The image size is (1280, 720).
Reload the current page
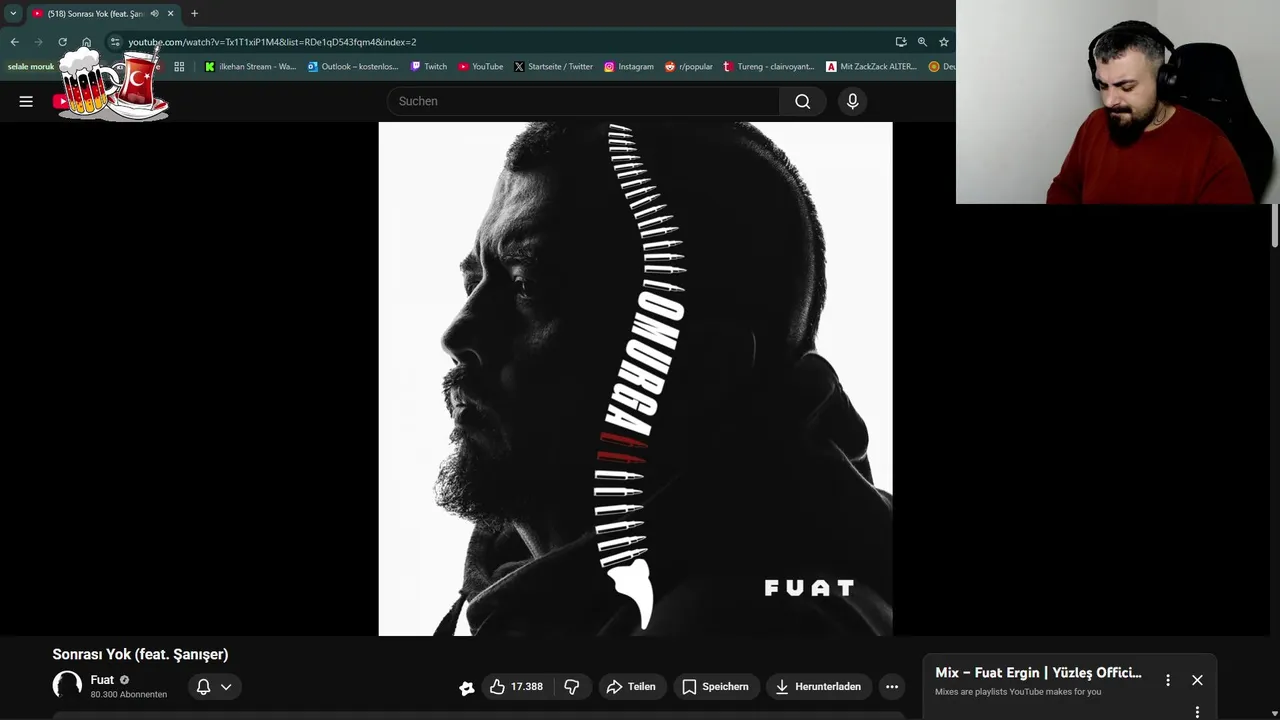[x=62, y=42]
